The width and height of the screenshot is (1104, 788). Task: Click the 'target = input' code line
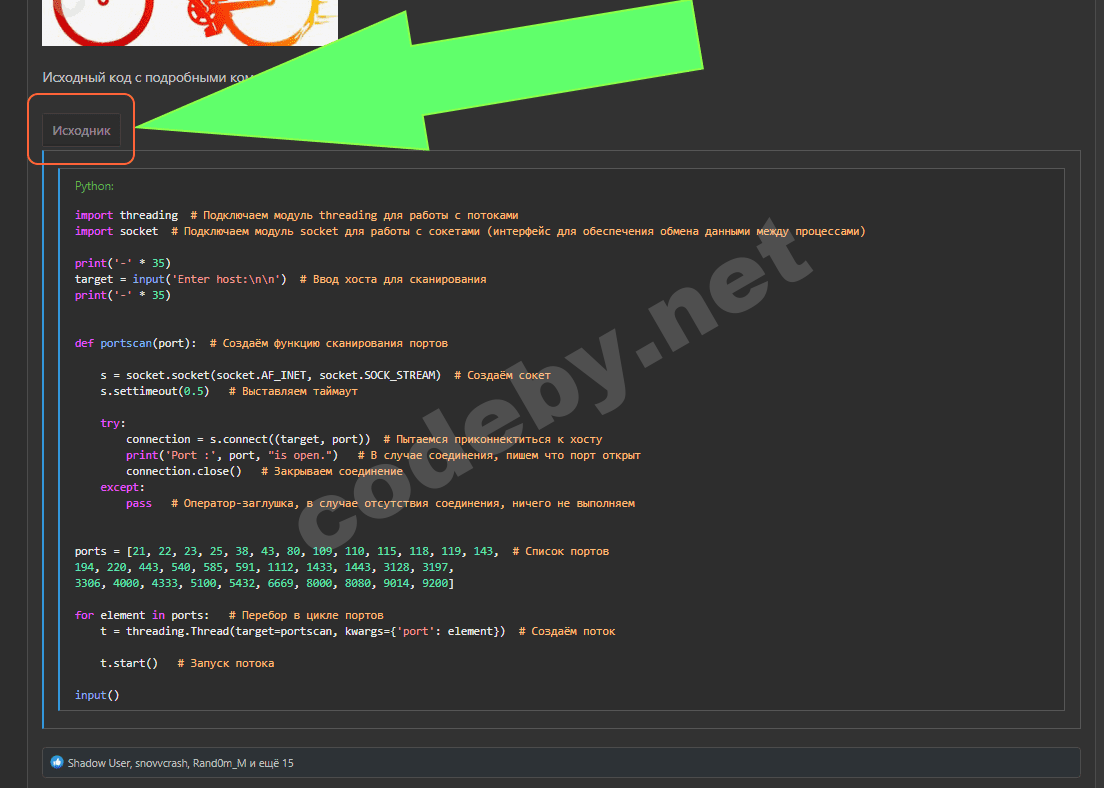280,280
